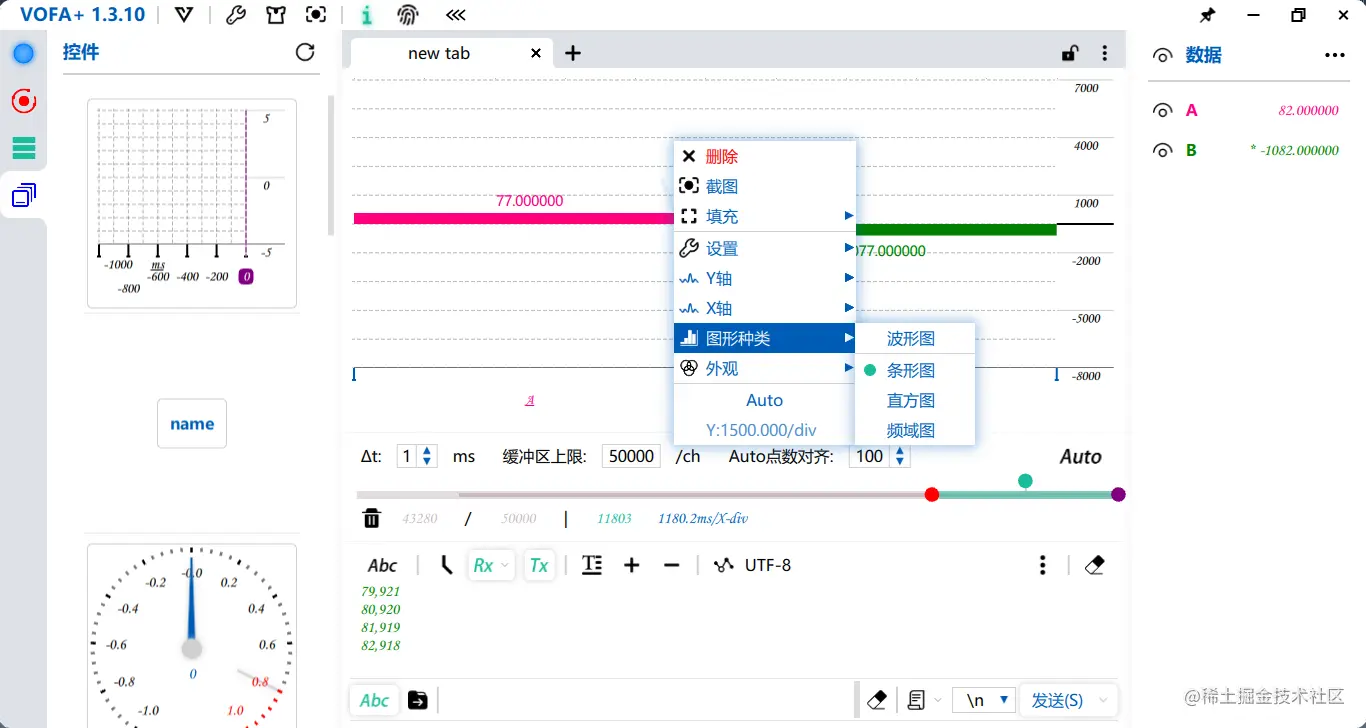1366x728 pixels.
Task: Toggle the Tx display in terminal toolbar
Action: pyautogui.click(x=539, y=564)
